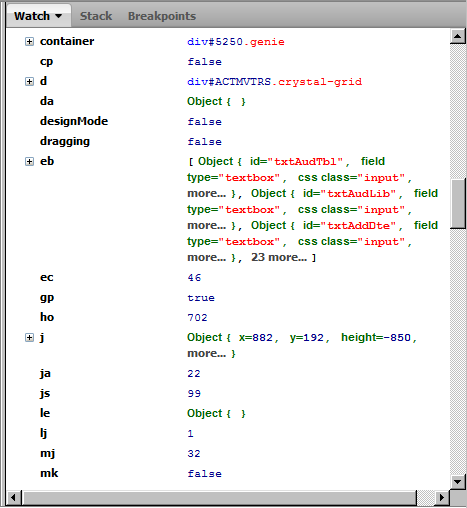Click the horizontal scrollbar thumb
The image size is (467, 508).
pyautogui.click(x=219, y=498)
